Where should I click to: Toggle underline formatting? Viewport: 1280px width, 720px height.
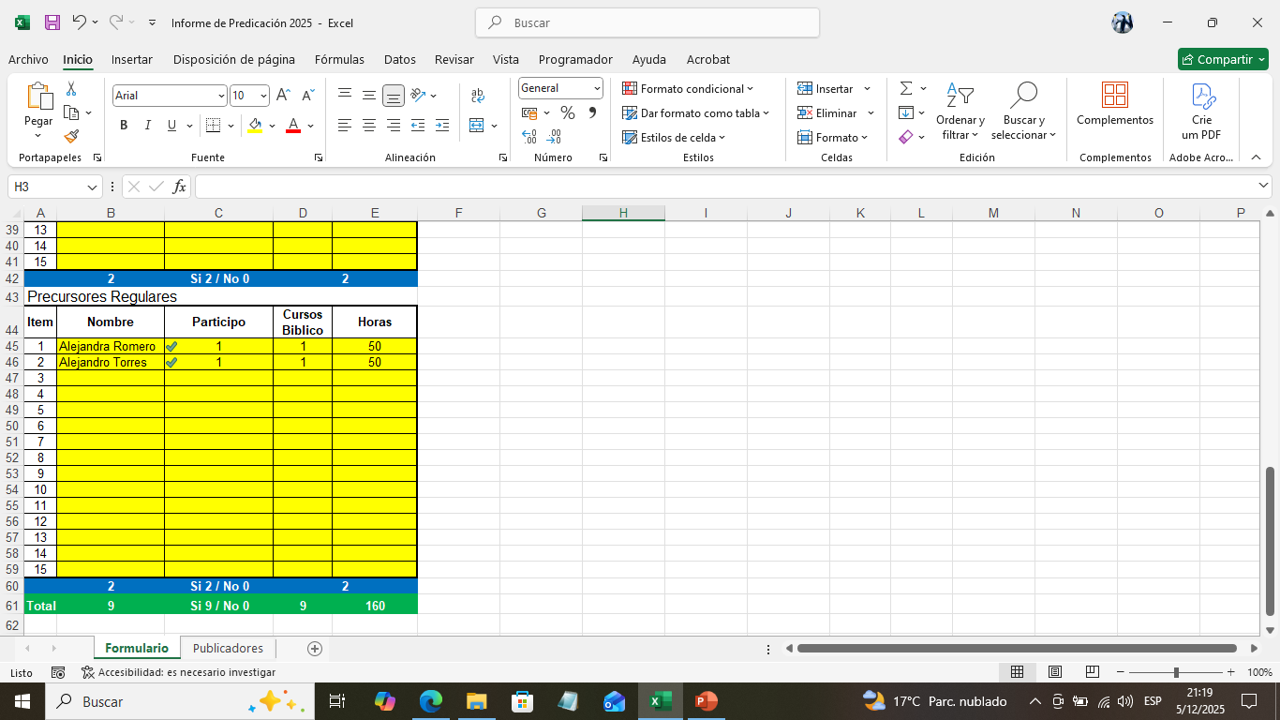(172, 125)
